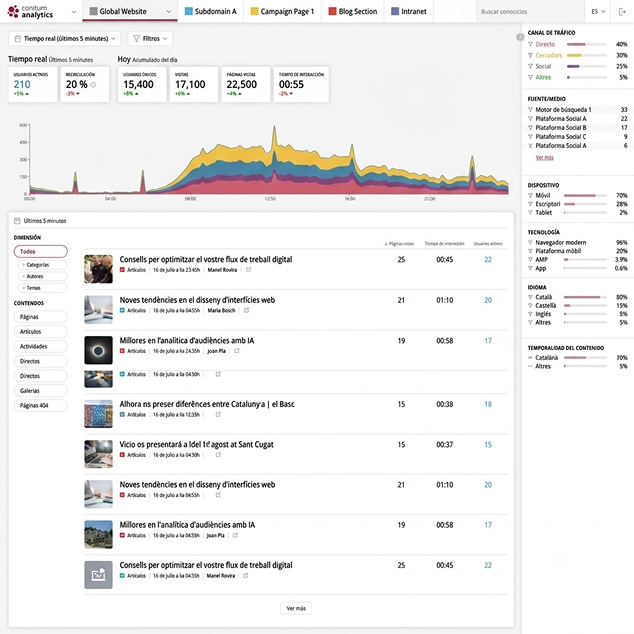Open Usuarios activos 210 card

tap(33, 85)
